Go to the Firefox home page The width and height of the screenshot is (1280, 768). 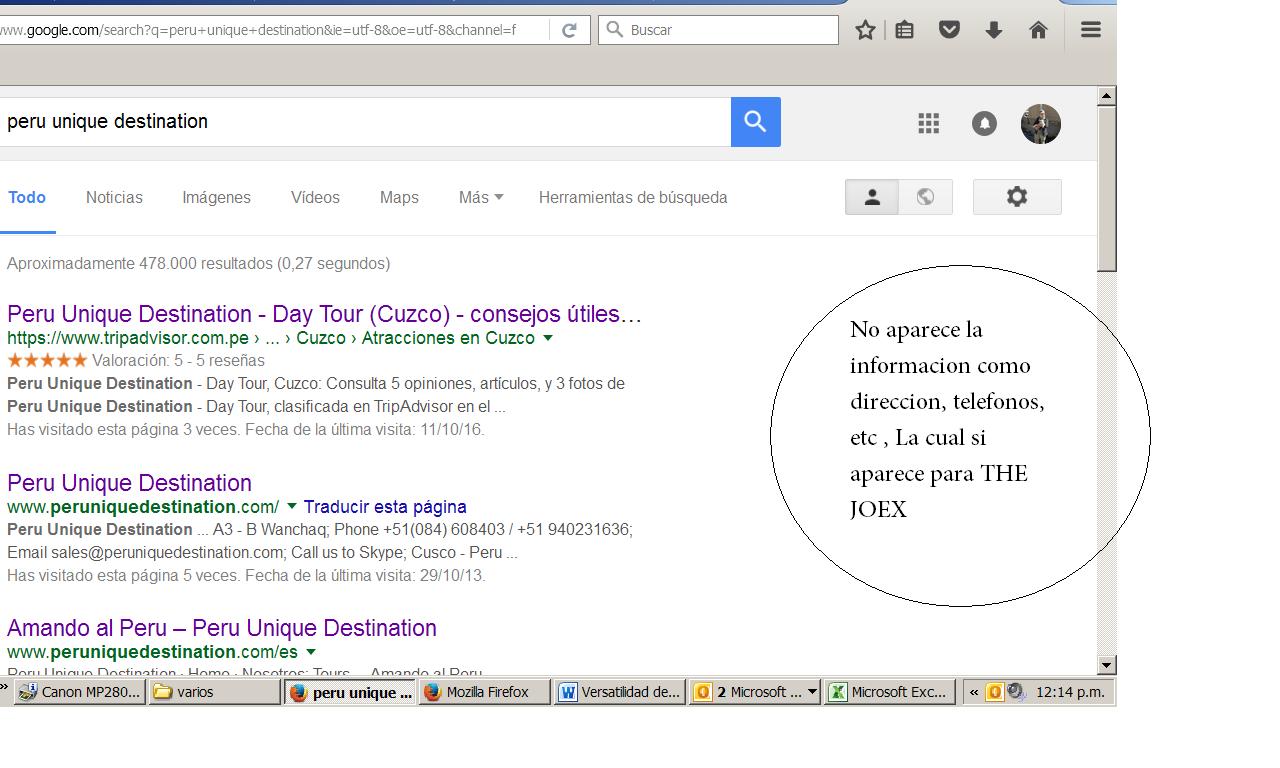1038,30
